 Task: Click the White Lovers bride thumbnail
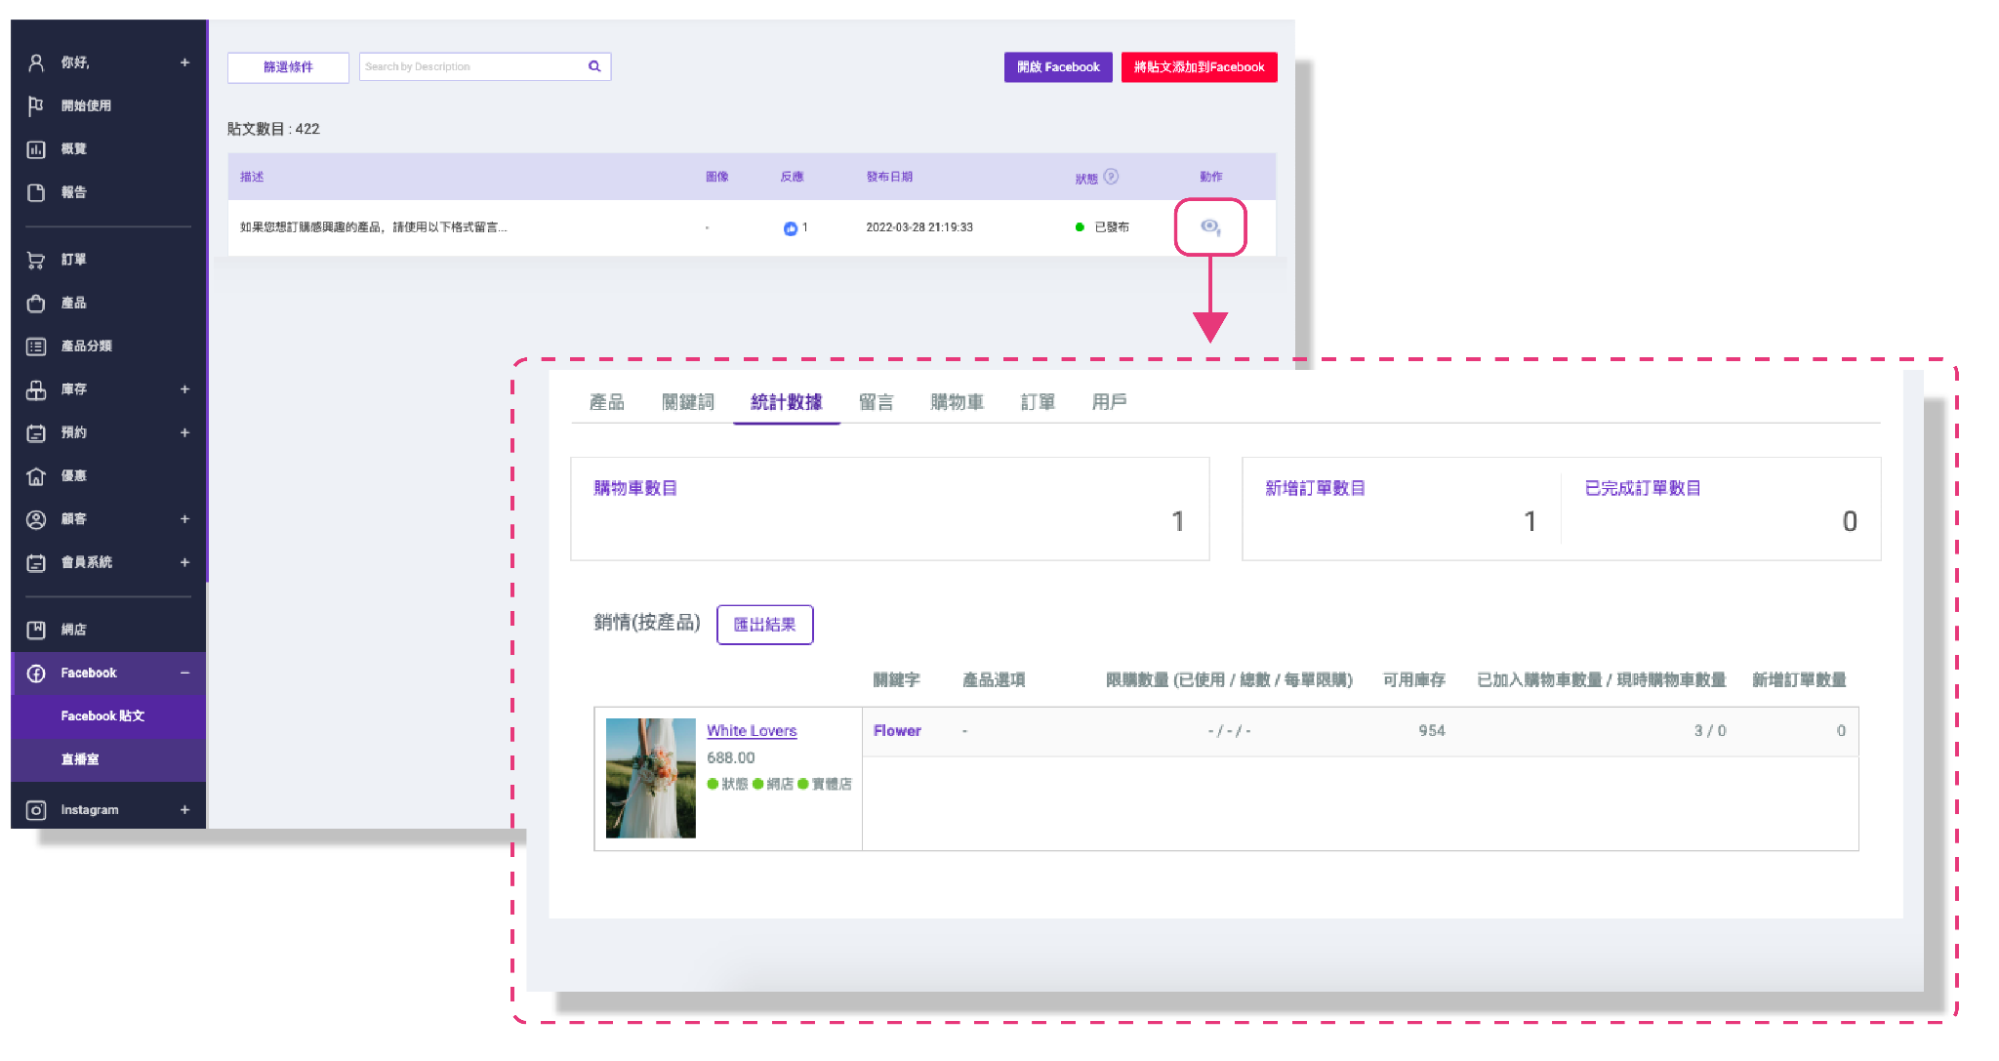coord(651,778)
